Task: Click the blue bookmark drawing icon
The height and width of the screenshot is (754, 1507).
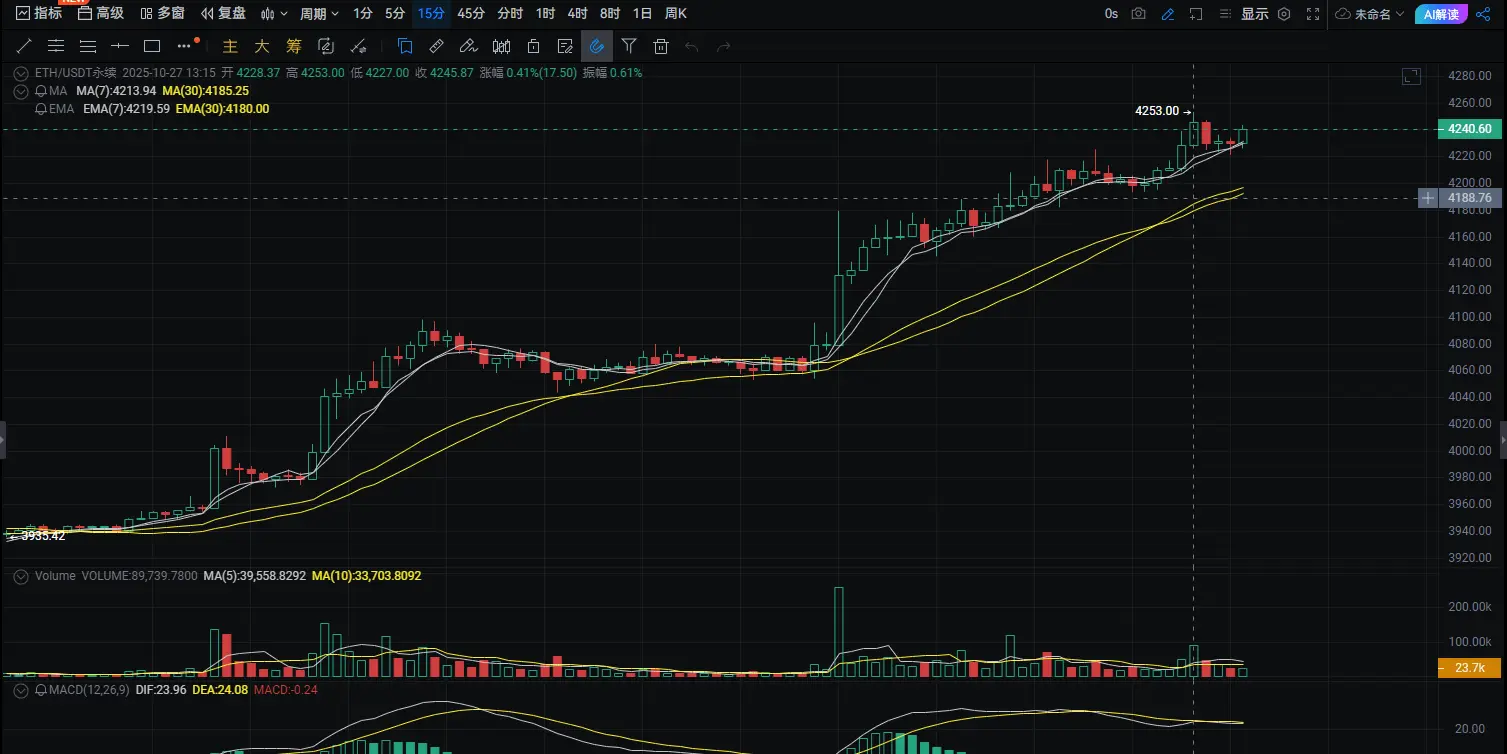Action: pyautogui.click(x=405, y=46)
